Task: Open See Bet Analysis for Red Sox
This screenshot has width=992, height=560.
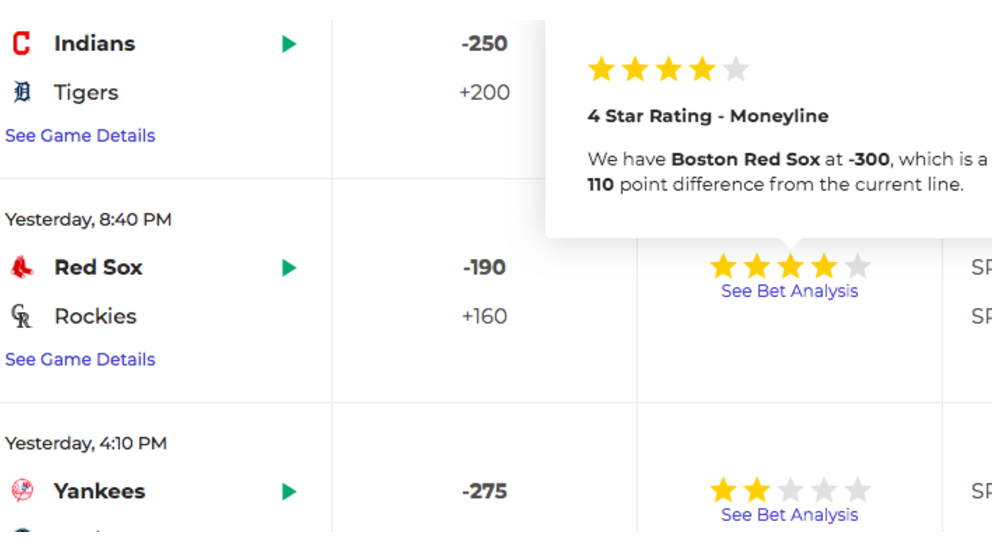Action: [x=790, y=291]
